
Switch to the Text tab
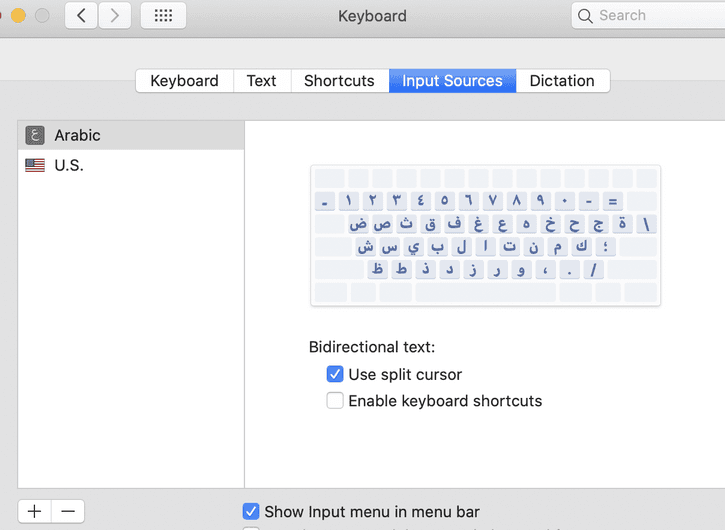click(x=261, y=81)
